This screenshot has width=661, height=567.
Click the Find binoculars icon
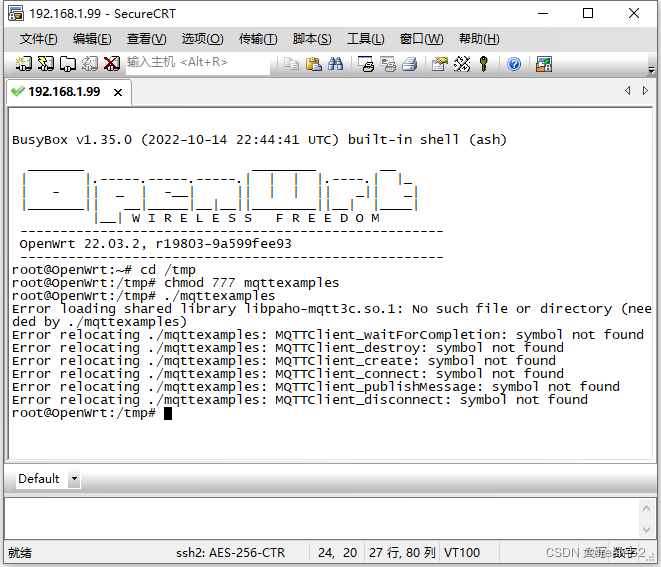click(336, 64)
